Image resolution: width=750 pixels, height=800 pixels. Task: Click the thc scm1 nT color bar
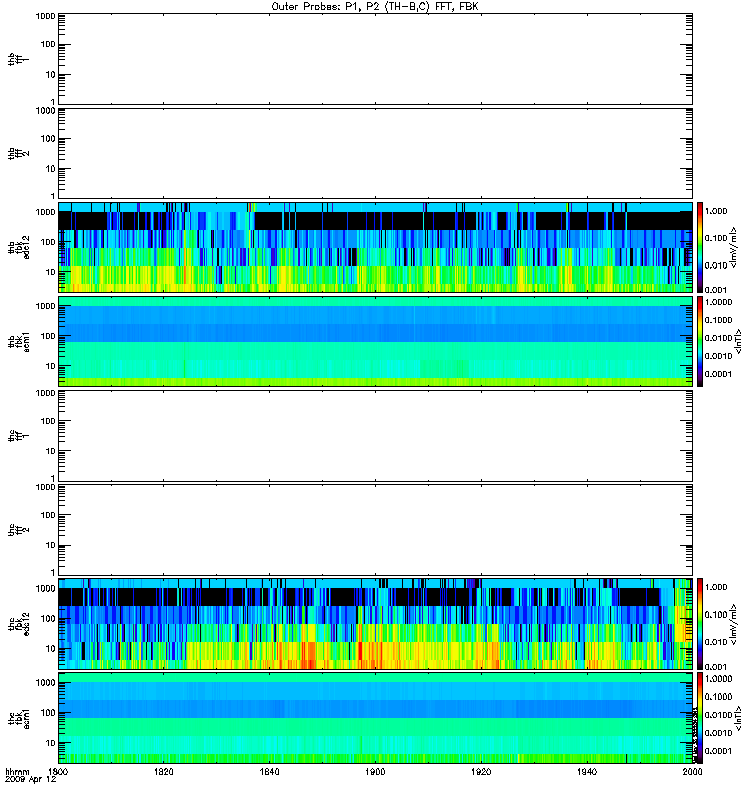[x=700, y=718]
